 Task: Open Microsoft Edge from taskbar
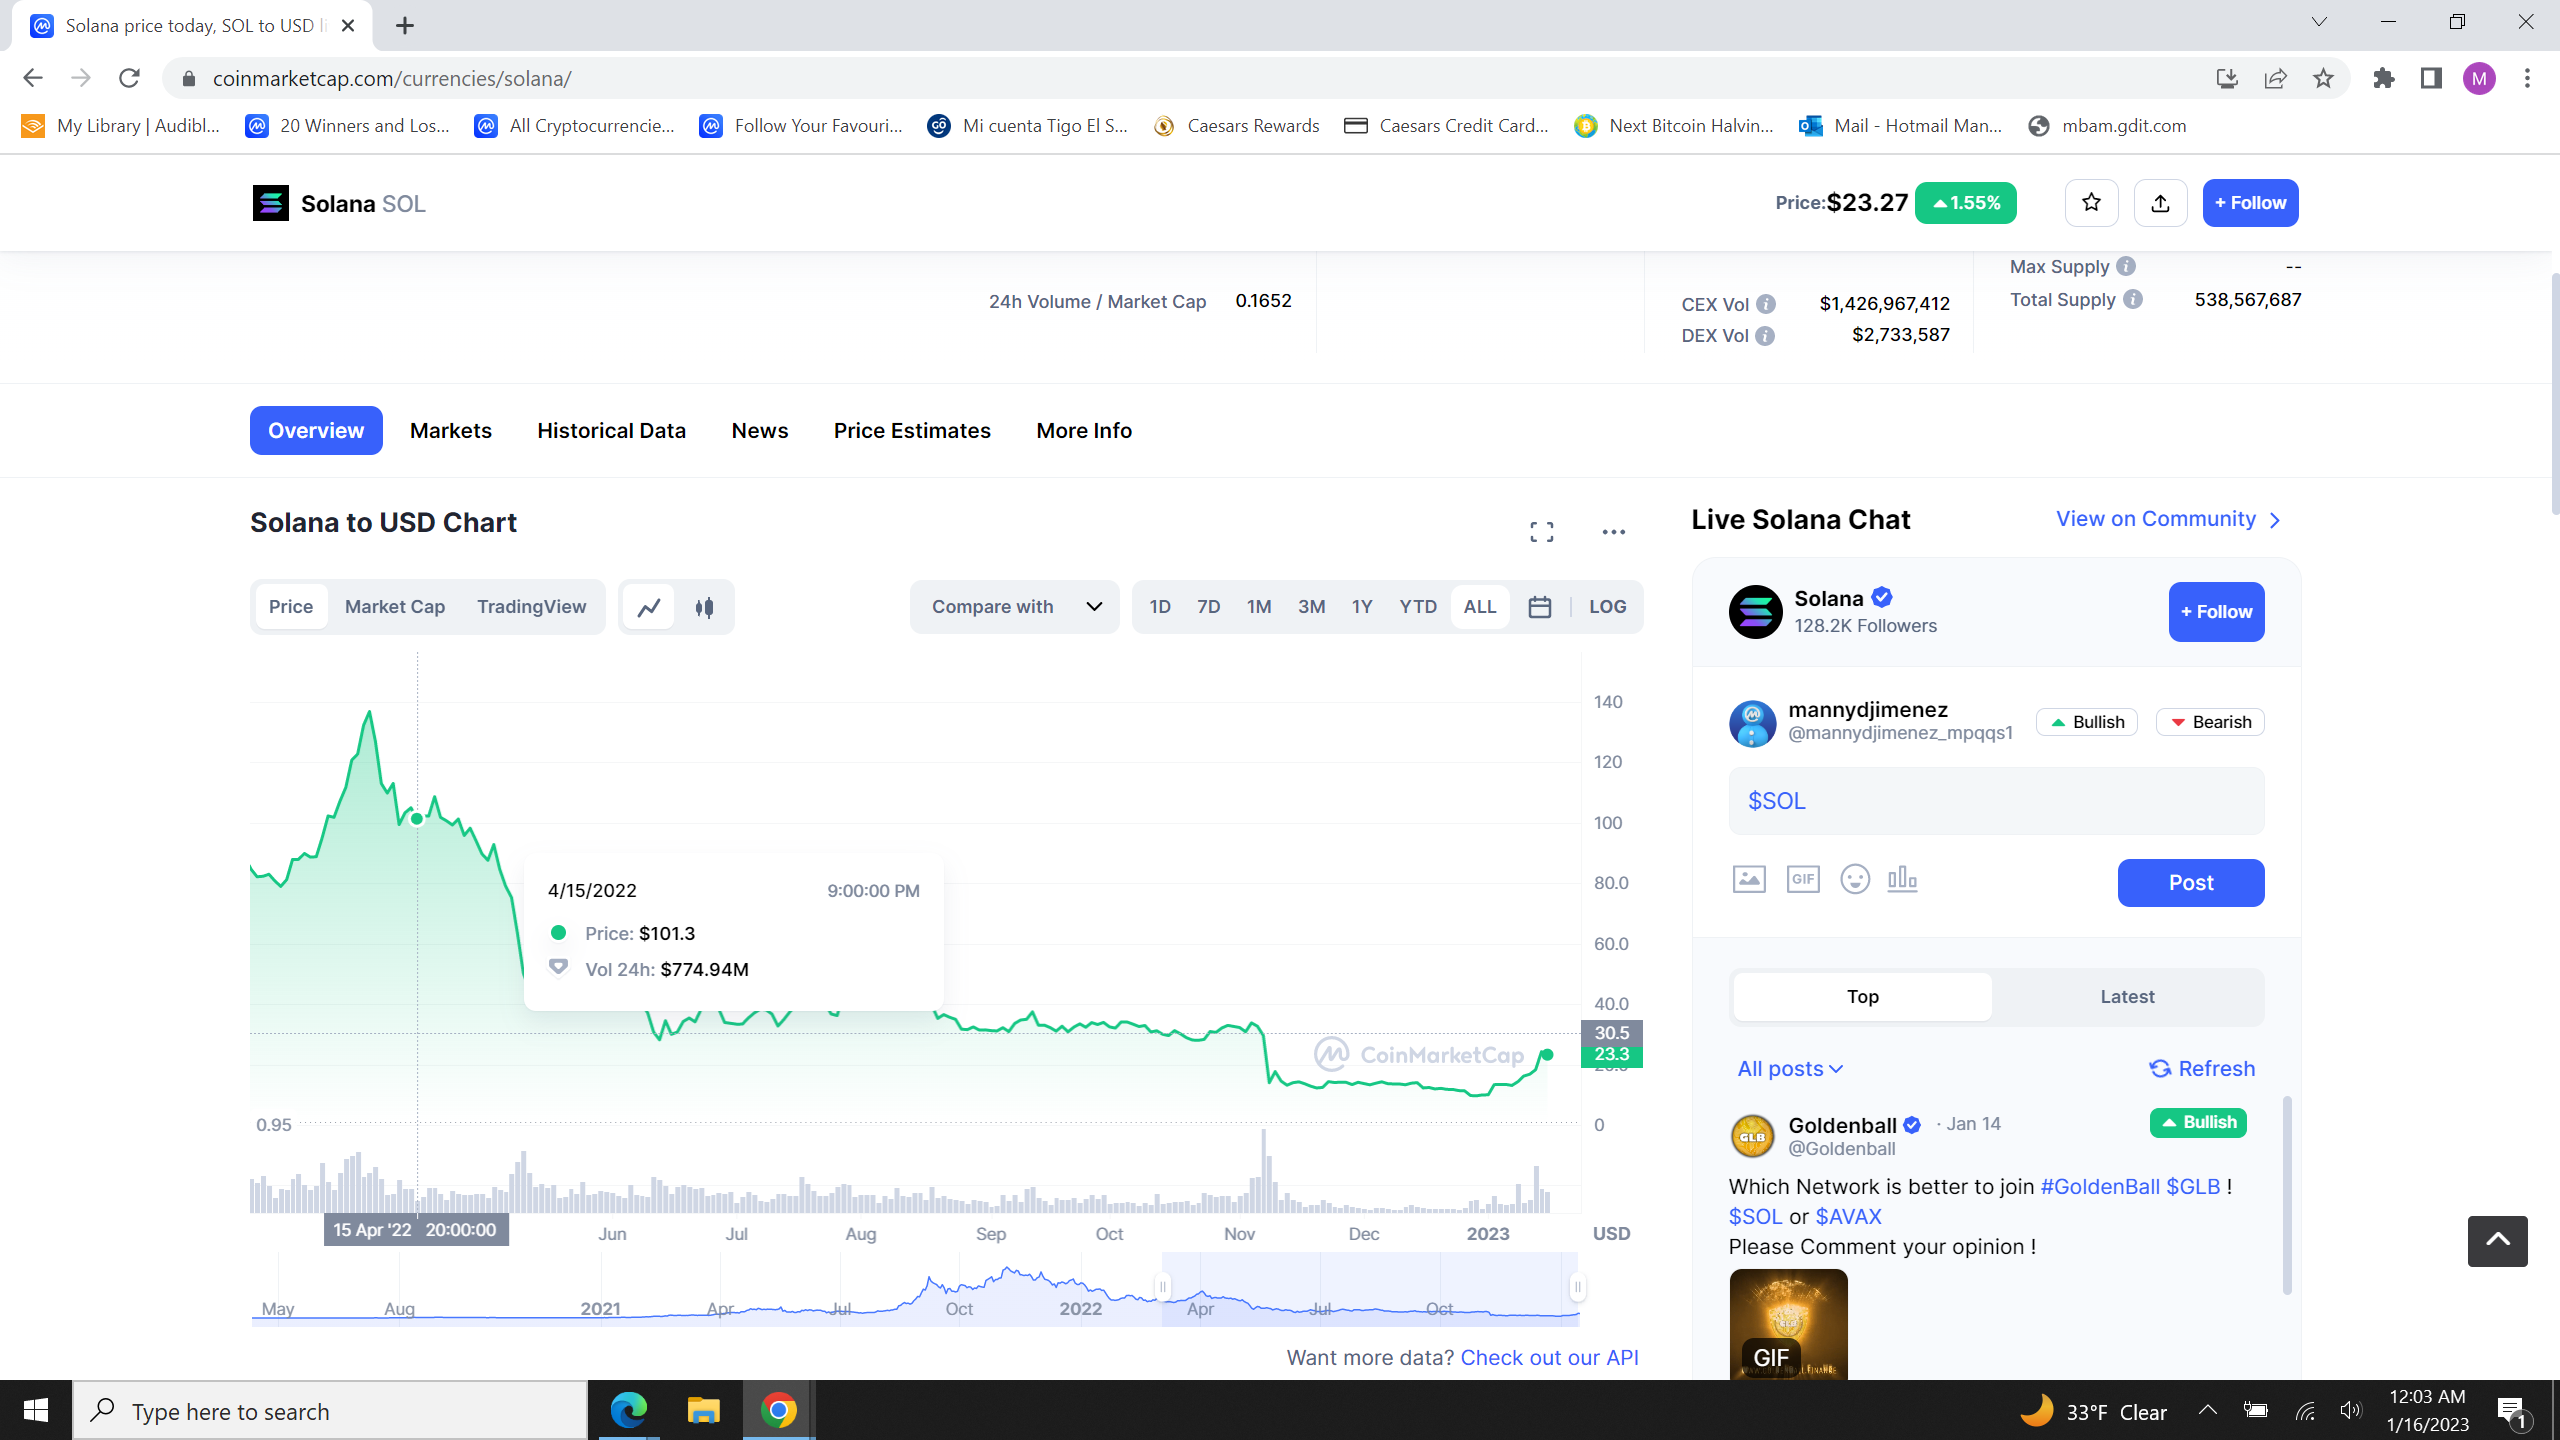[629, 1411]
